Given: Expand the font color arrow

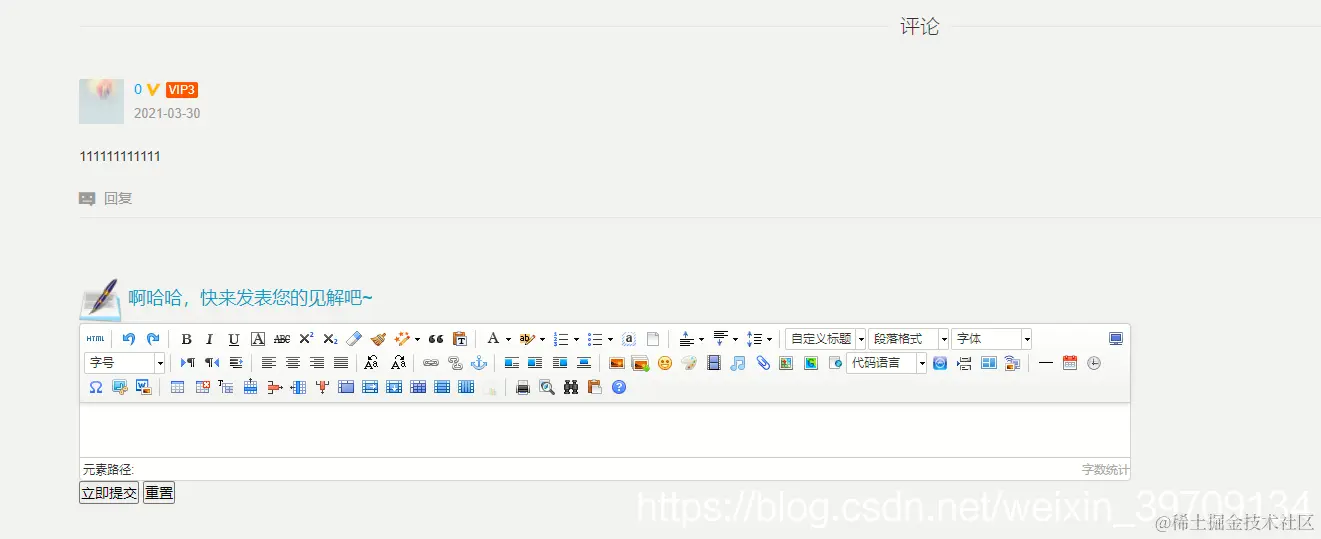Looking at the screenshot, I should 508,339.
